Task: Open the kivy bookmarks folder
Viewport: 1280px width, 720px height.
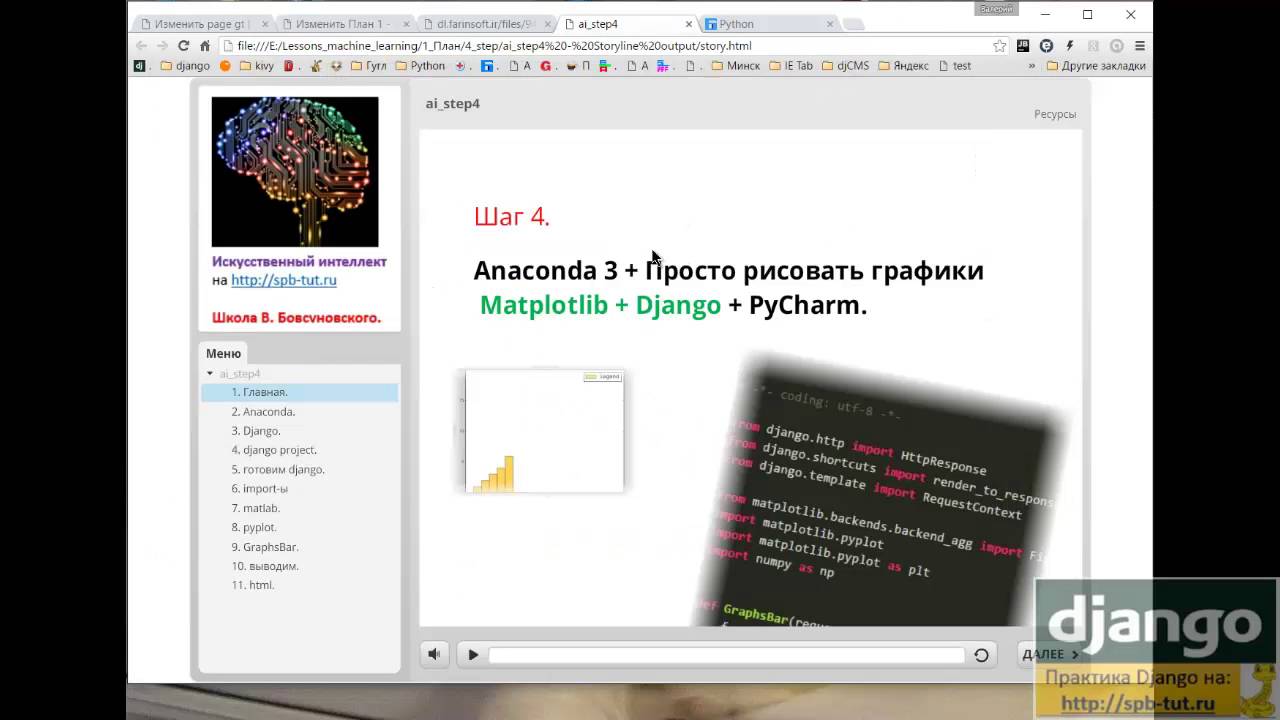Action: (x=256, y=66)
